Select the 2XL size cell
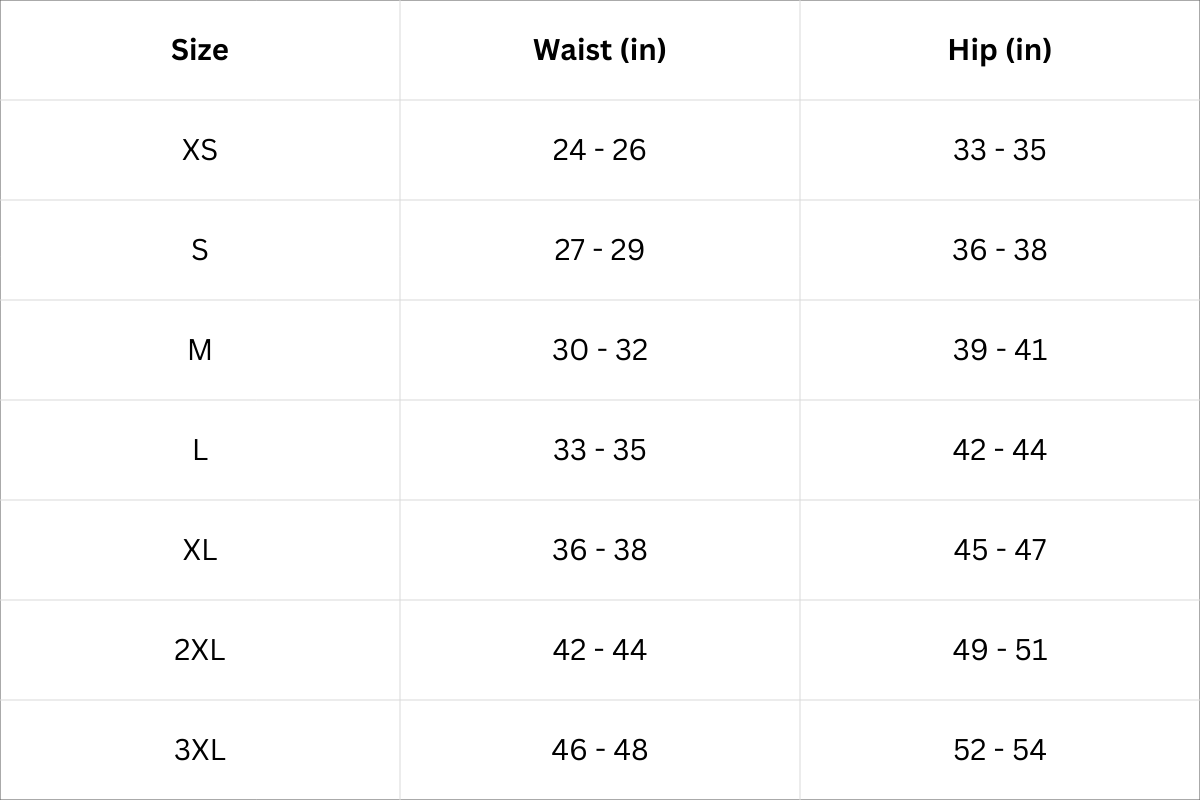Screen dimensions: 1200x800 199,650
